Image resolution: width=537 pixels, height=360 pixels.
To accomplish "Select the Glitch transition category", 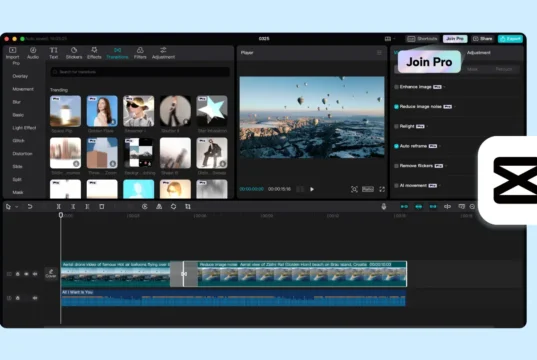I will click(18, 141).
